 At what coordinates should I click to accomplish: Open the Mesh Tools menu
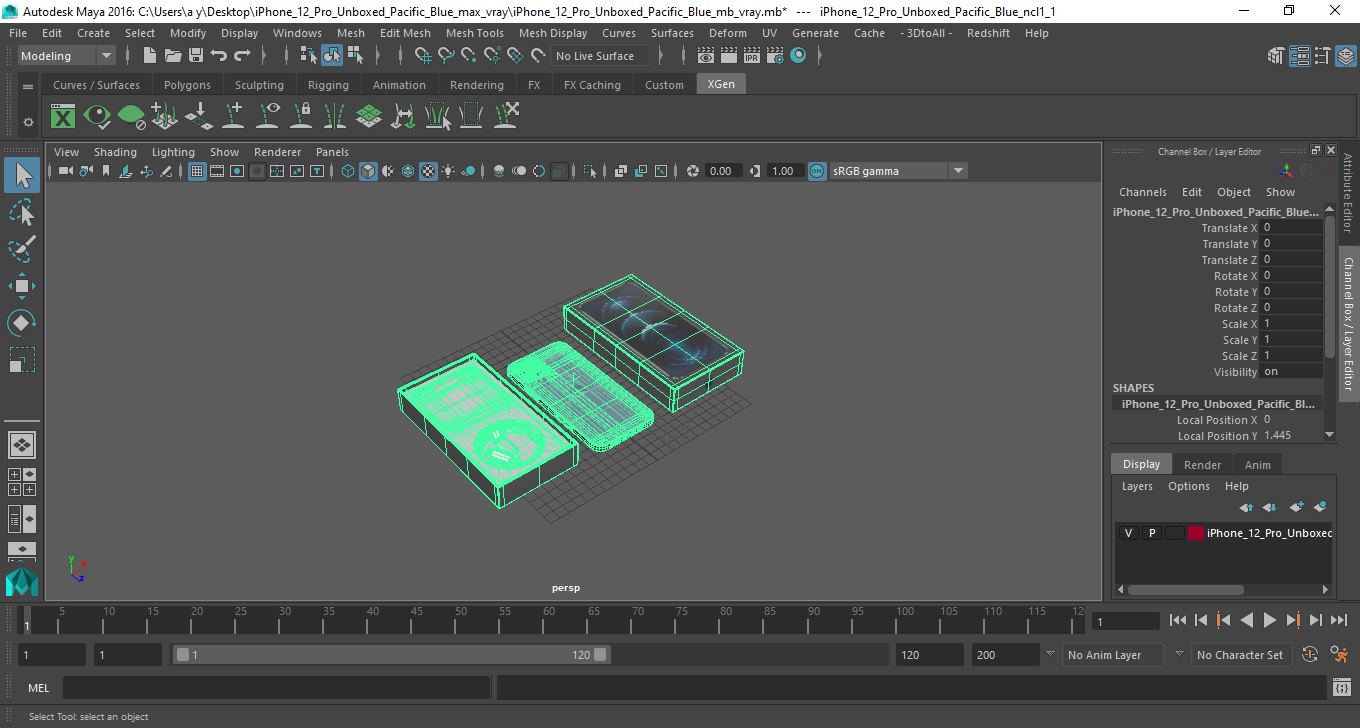click(x=475, y=33)
